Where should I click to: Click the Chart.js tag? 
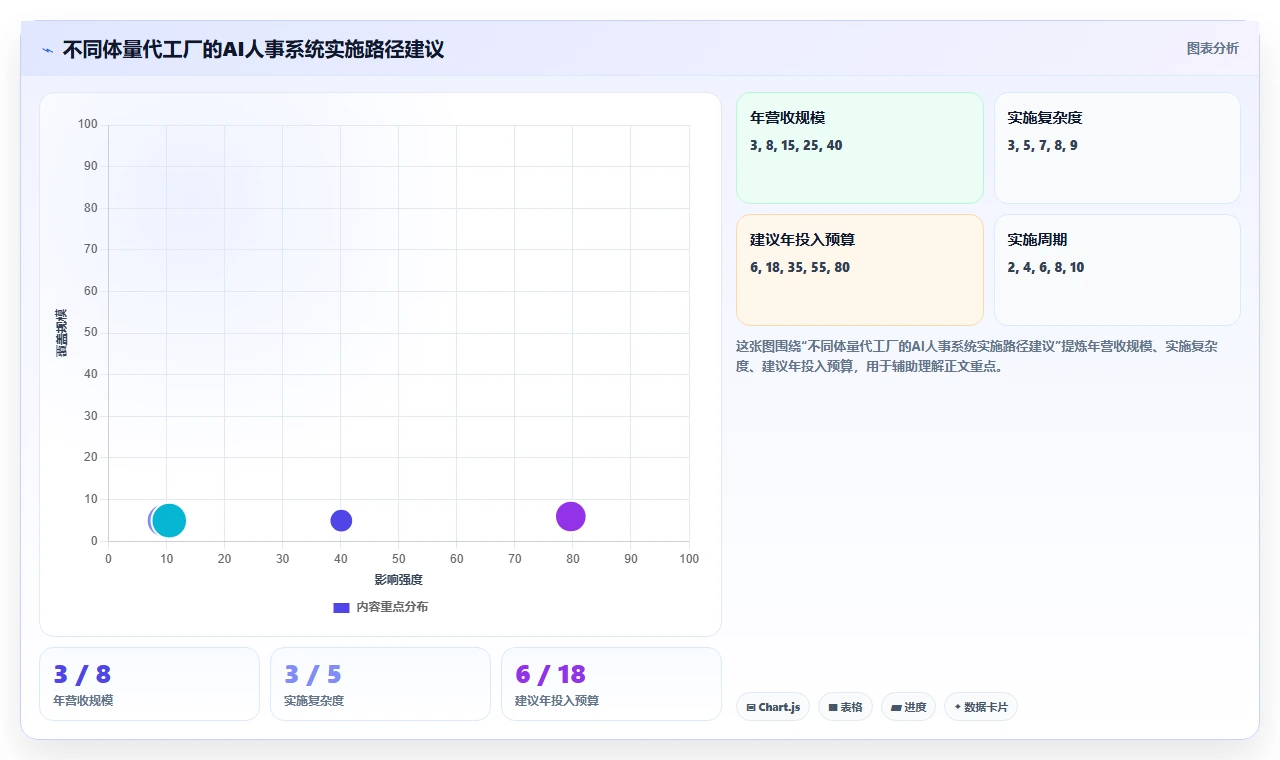pos(773,707)
